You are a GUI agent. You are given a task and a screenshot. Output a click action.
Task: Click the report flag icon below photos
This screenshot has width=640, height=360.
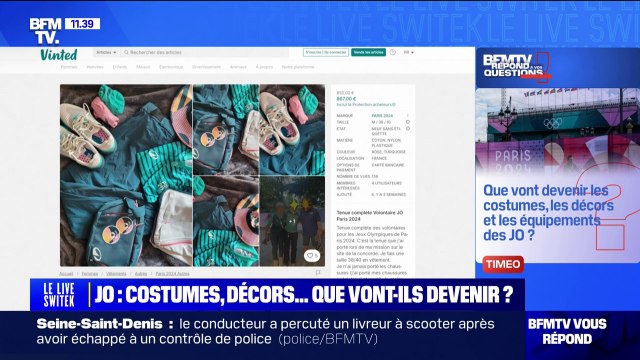point(318,272)
